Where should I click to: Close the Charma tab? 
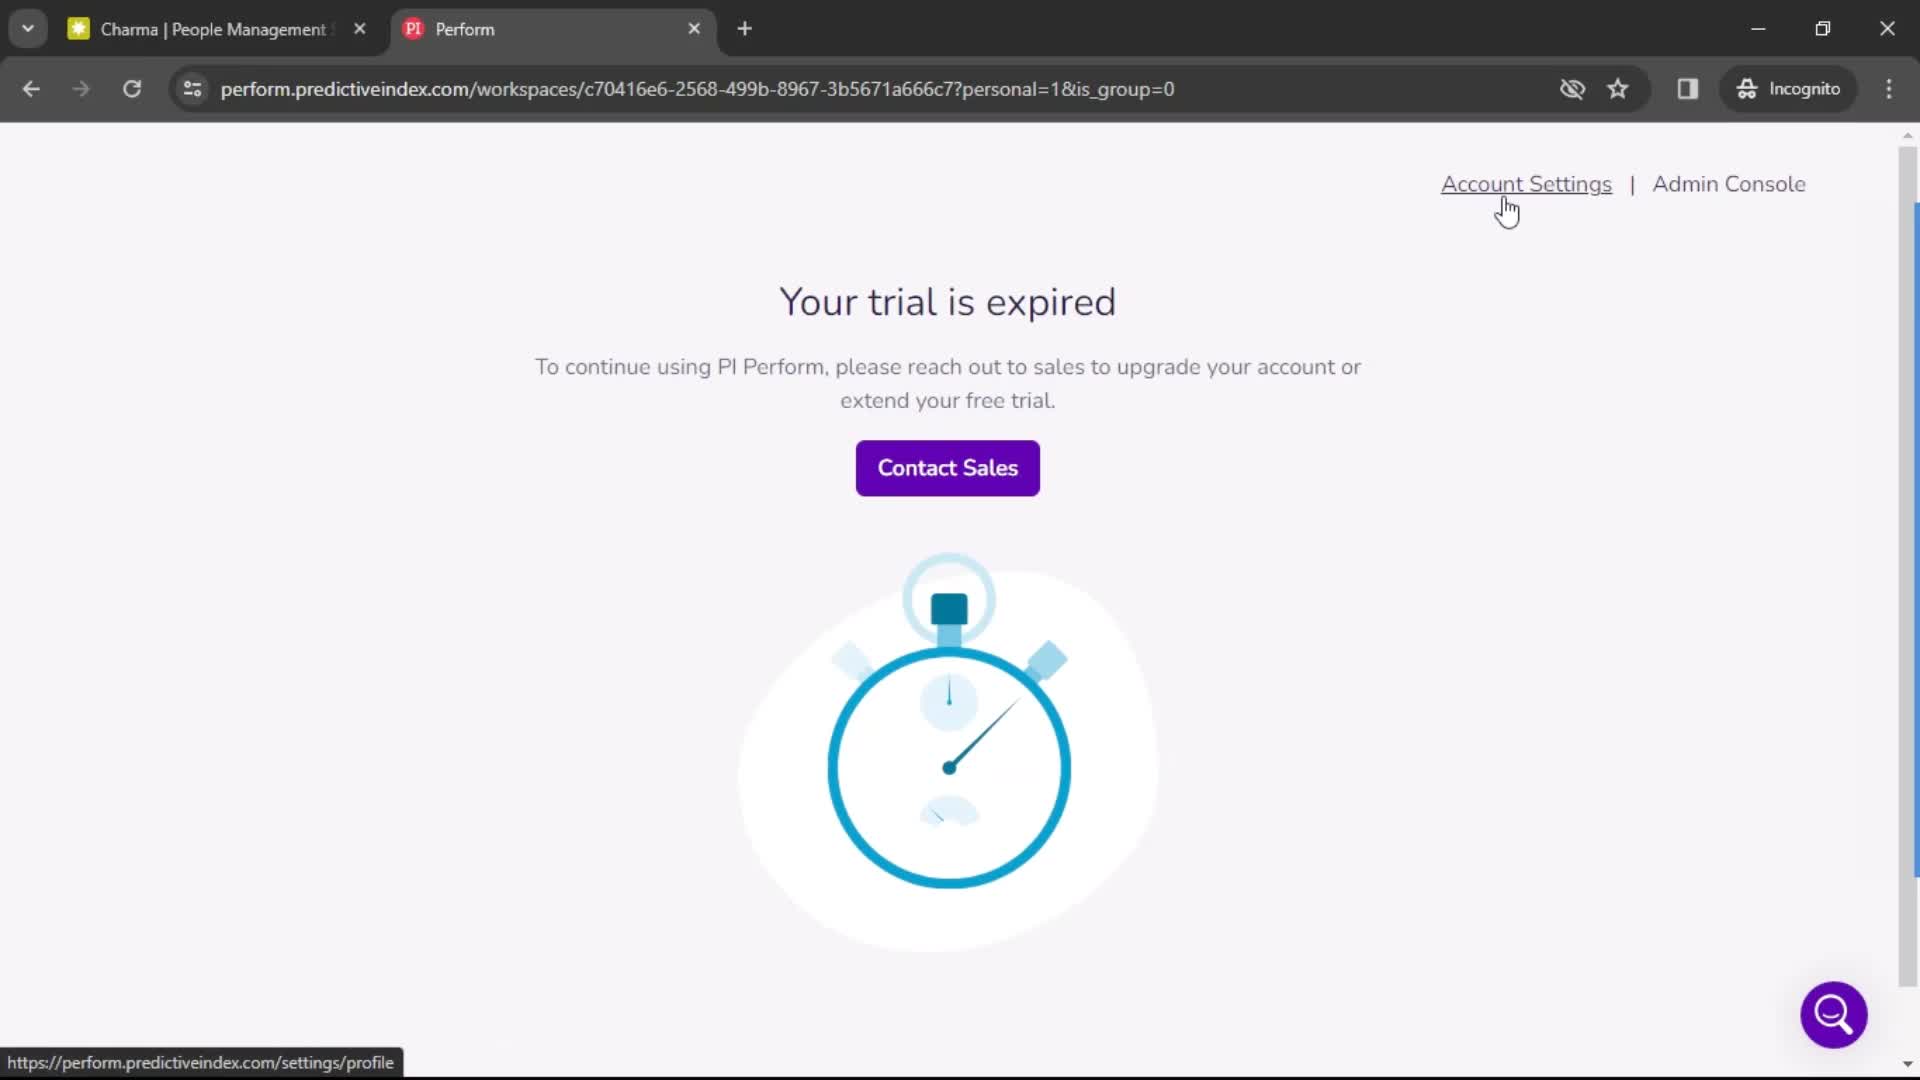pos(360,29)
